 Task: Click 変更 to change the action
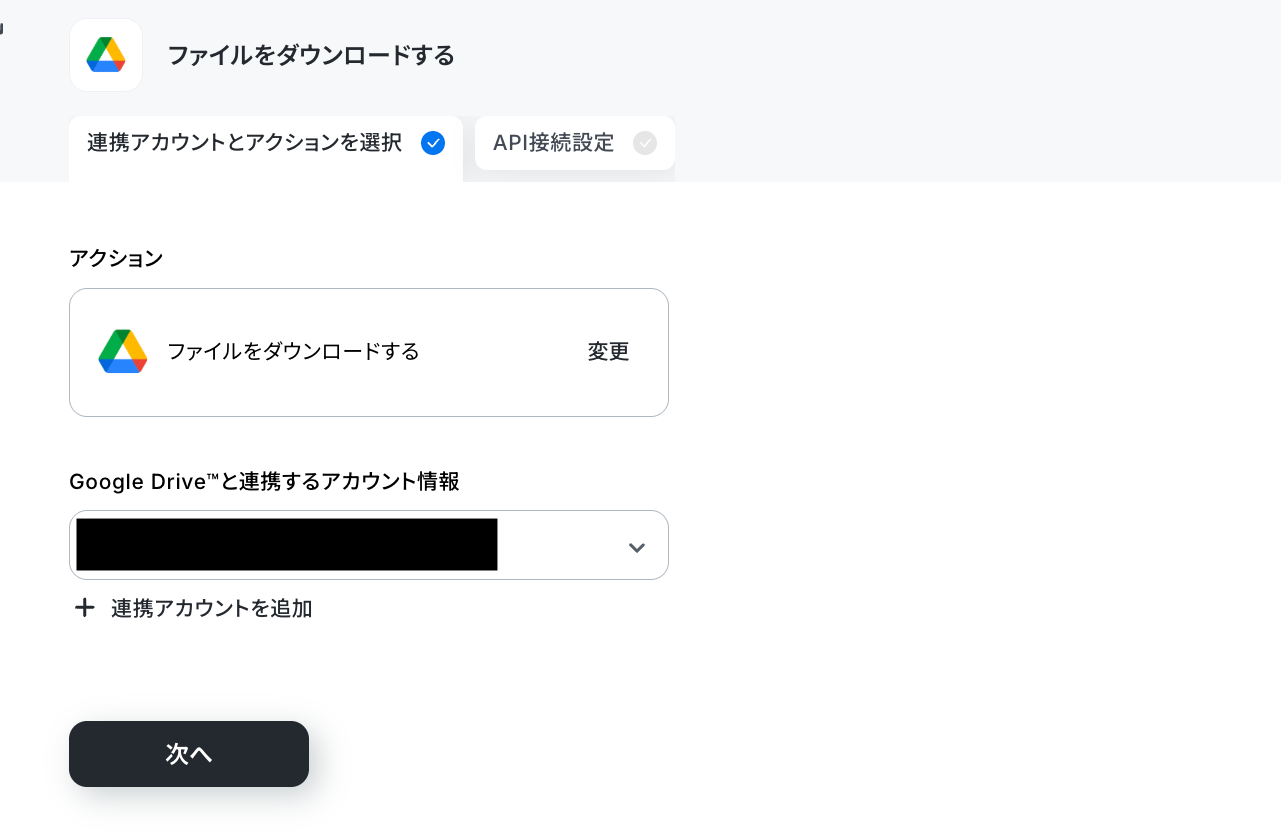coord(608,352)
